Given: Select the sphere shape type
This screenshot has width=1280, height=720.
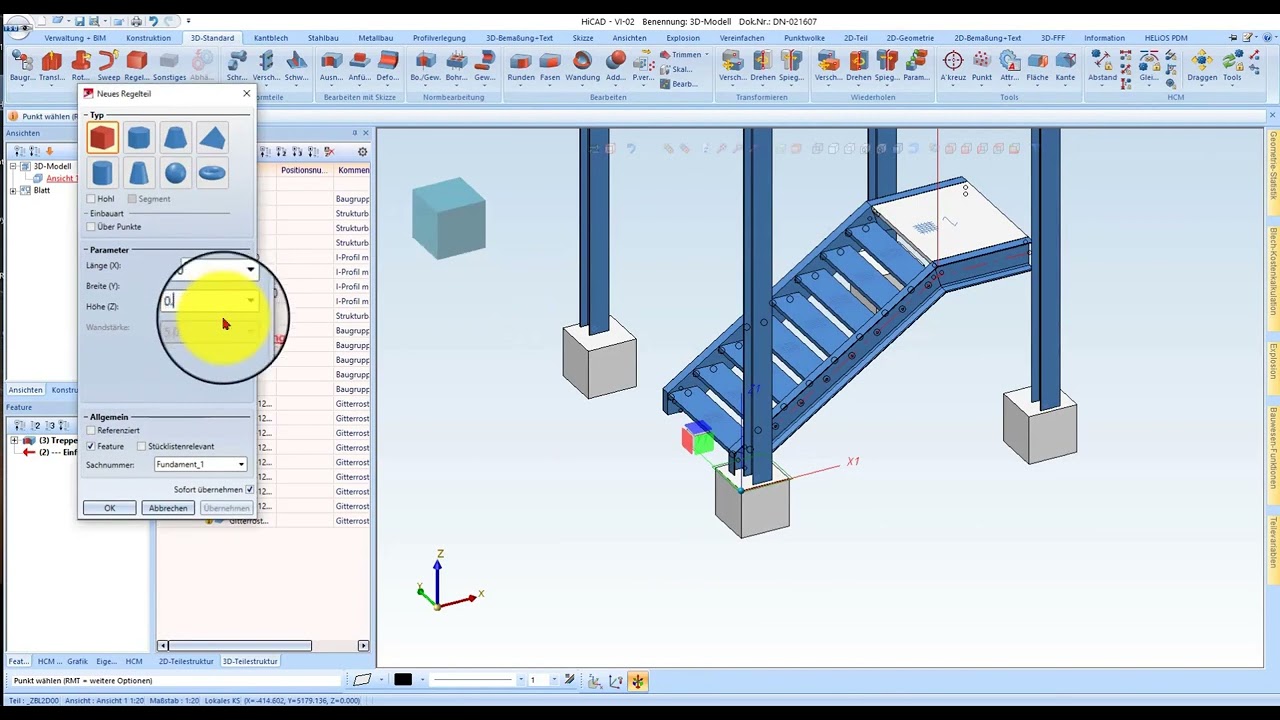Looking at the screenshot, I should pyautogui.click(x=175, y=173).
